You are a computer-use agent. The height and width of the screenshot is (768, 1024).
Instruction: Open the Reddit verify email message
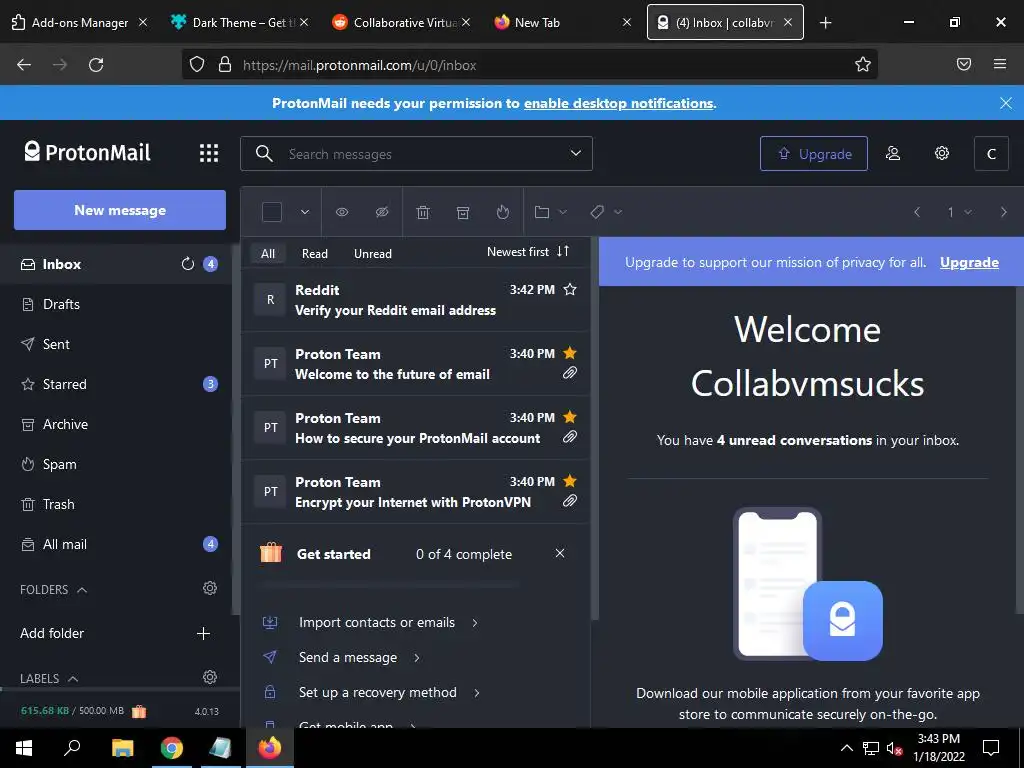coord(415,300)
